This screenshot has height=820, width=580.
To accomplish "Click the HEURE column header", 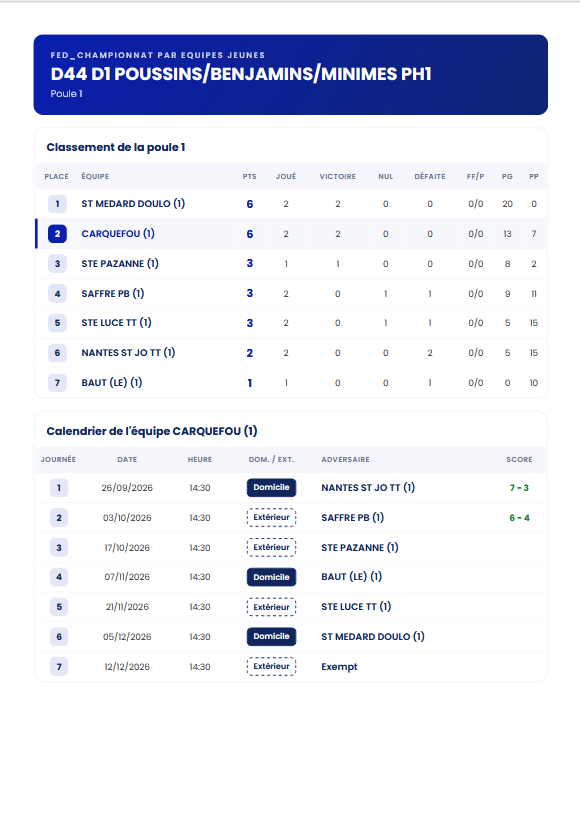I will tap(200, 459).
